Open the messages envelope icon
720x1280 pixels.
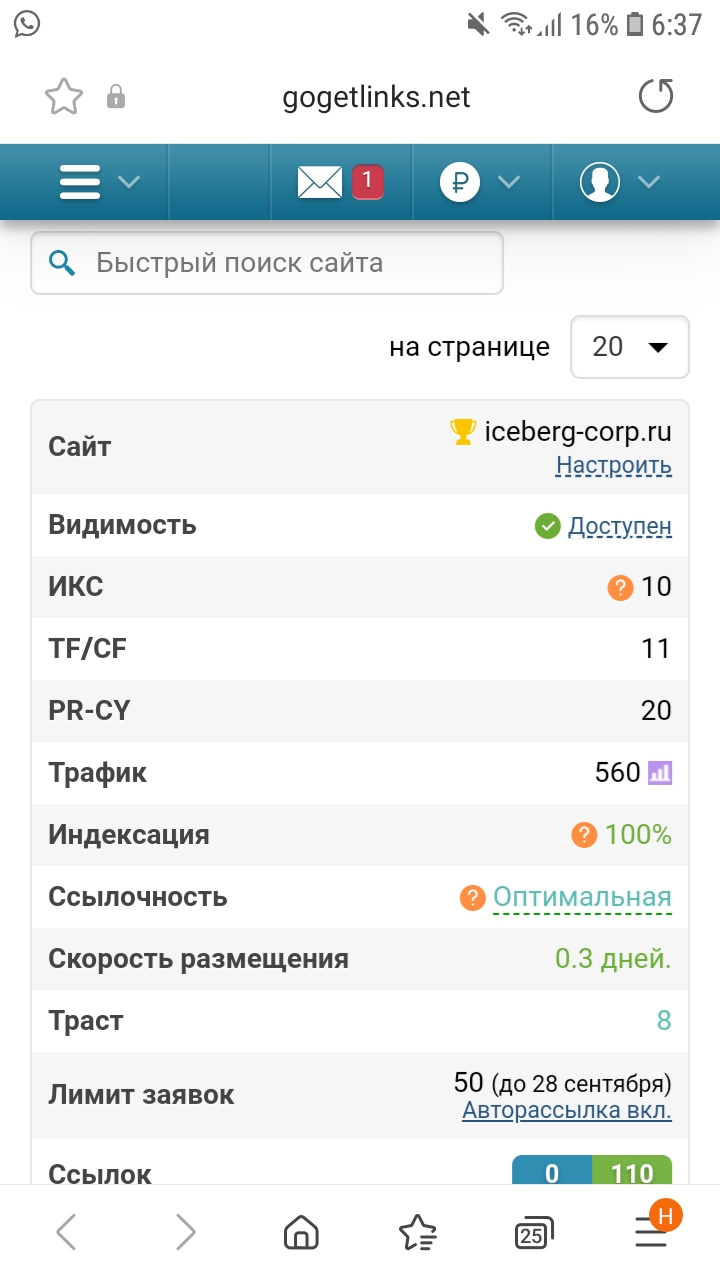pyautogui.click(x=320, y=182)
